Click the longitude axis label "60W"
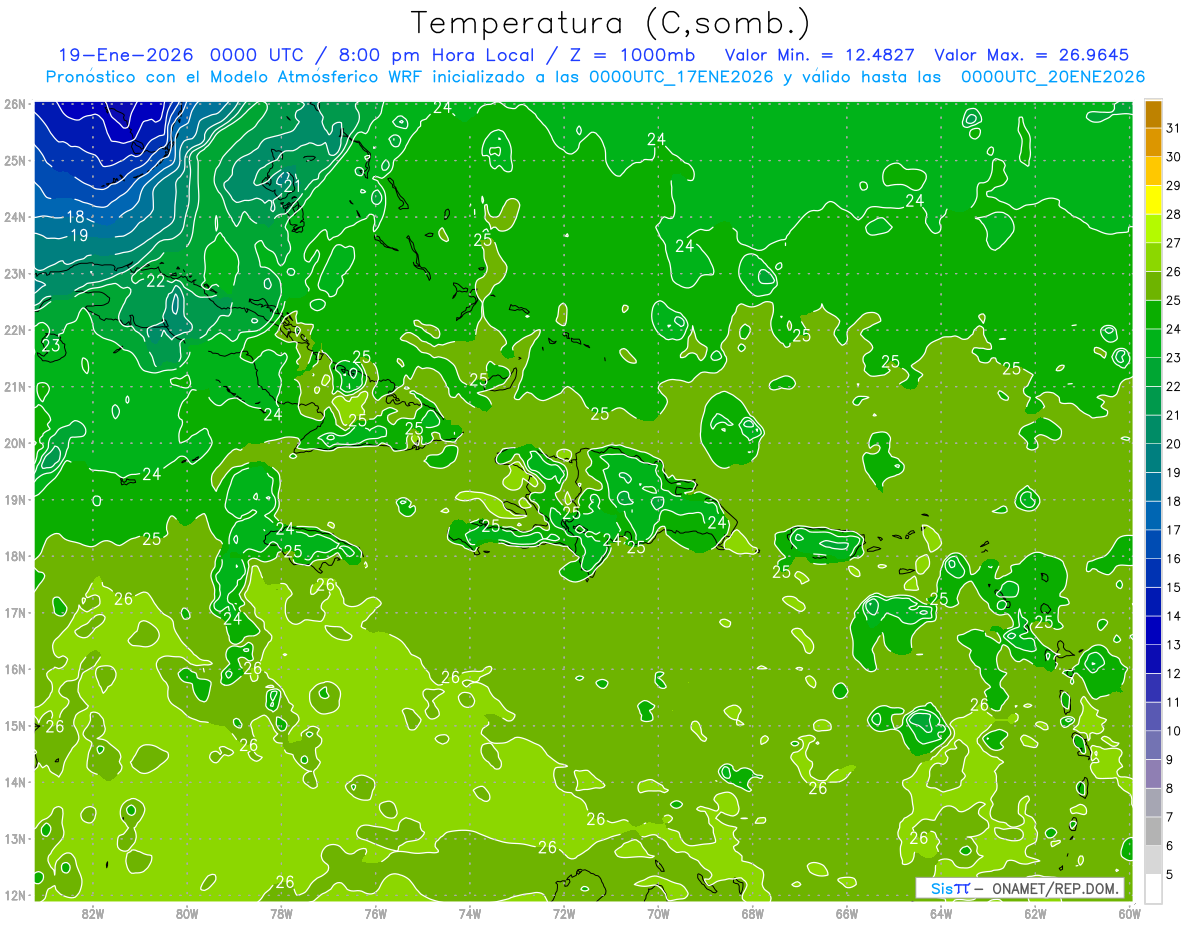 (1130, 913)
